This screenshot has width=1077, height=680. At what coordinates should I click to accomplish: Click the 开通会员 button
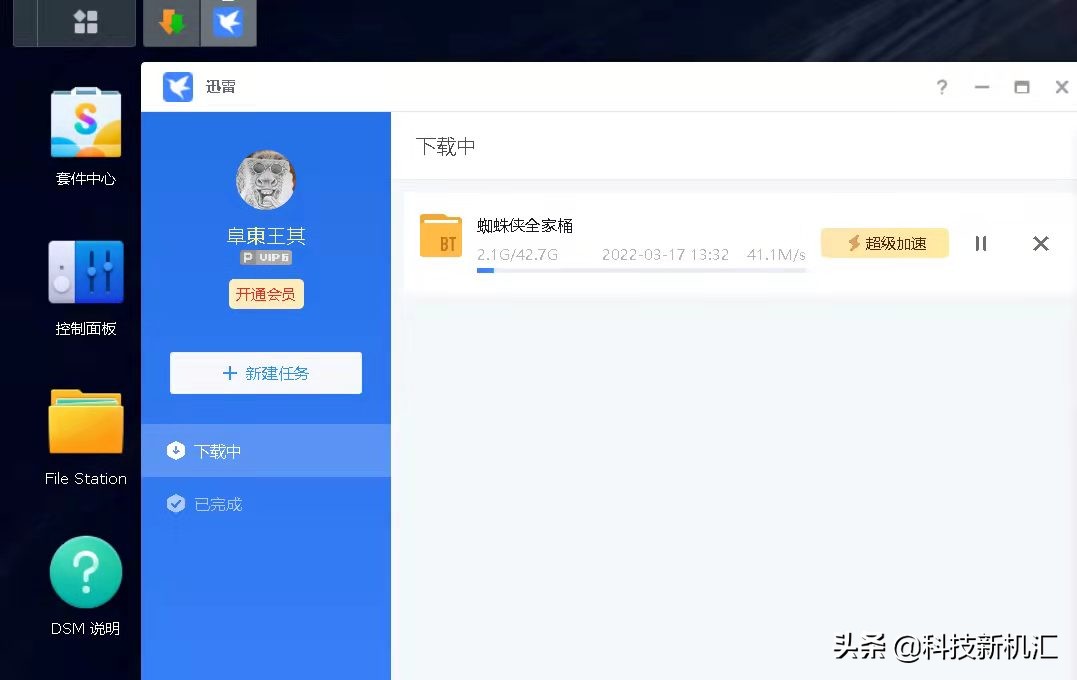click(265, 294)
